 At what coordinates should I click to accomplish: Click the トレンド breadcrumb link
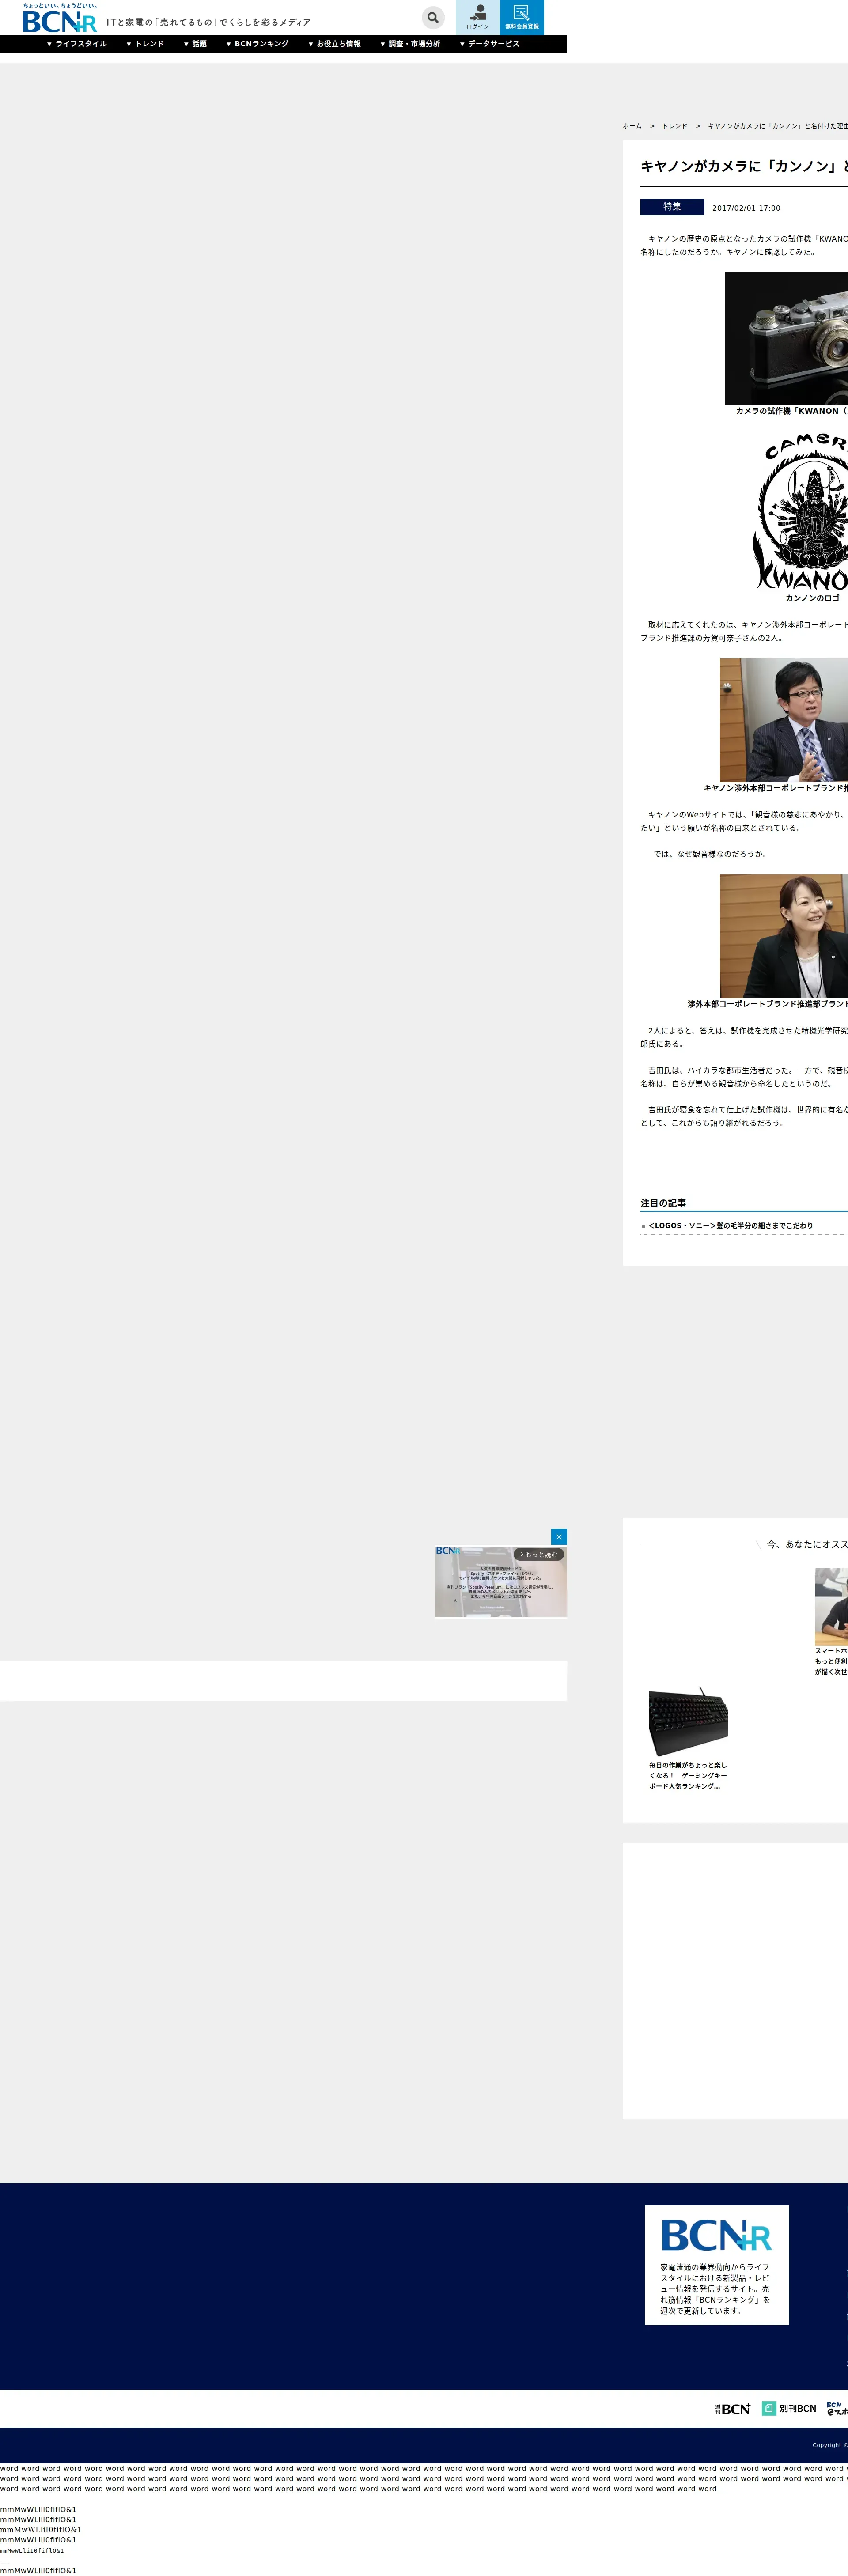[674, 126]
